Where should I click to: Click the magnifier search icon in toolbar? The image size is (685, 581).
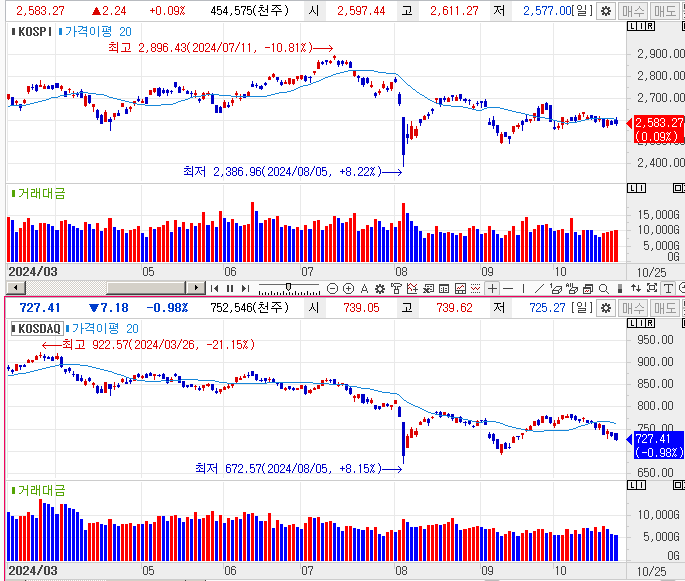604,288
